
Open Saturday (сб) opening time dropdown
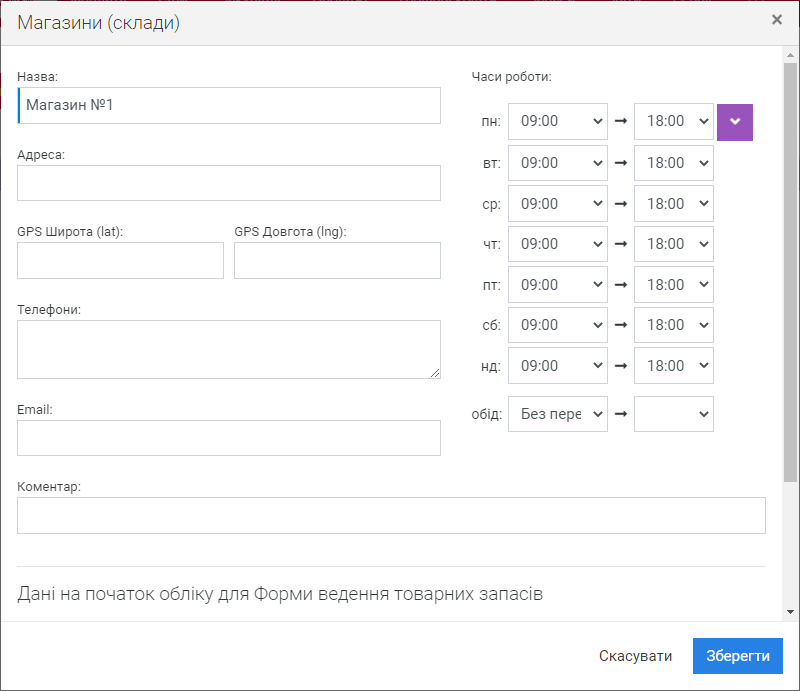click(557, 325)
